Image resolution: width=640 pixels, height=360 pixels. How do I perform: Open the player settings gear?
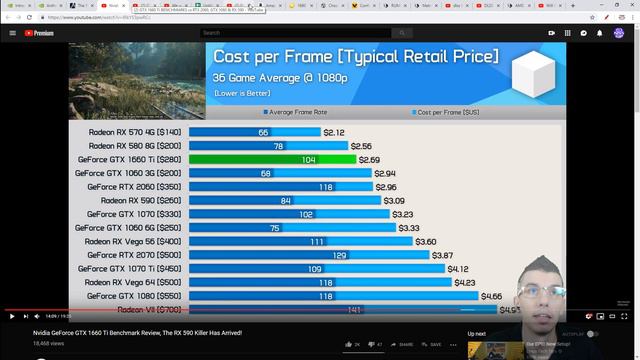[588, 316]
